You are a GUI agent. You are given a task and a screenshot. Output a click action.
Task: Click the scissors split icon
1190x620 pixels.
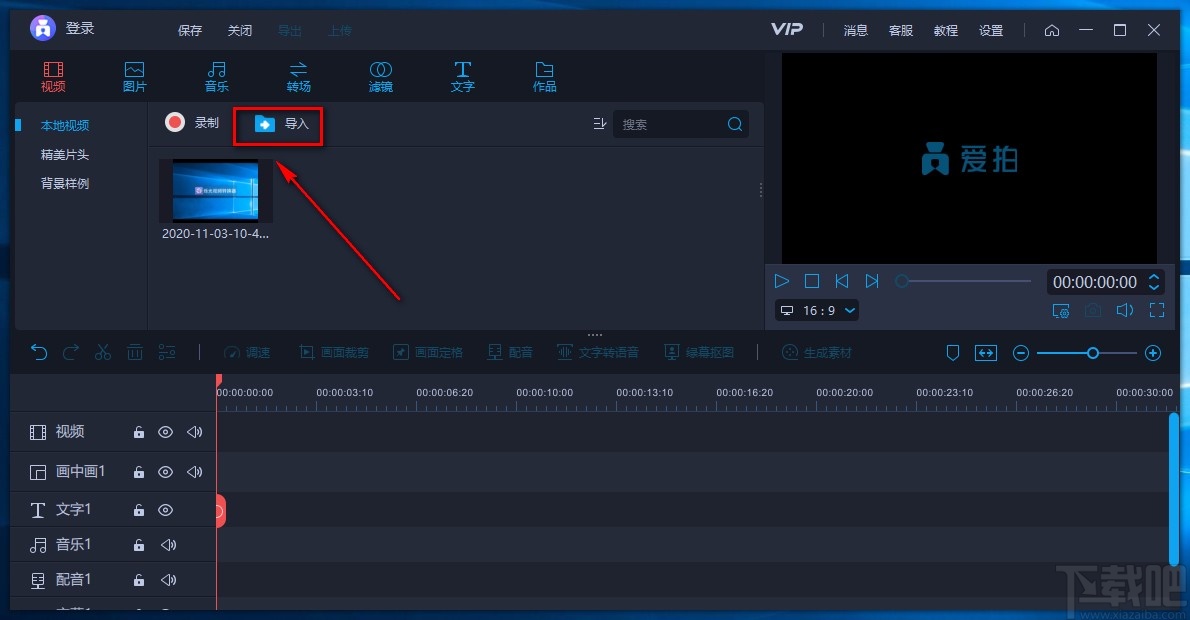point(102,352)
